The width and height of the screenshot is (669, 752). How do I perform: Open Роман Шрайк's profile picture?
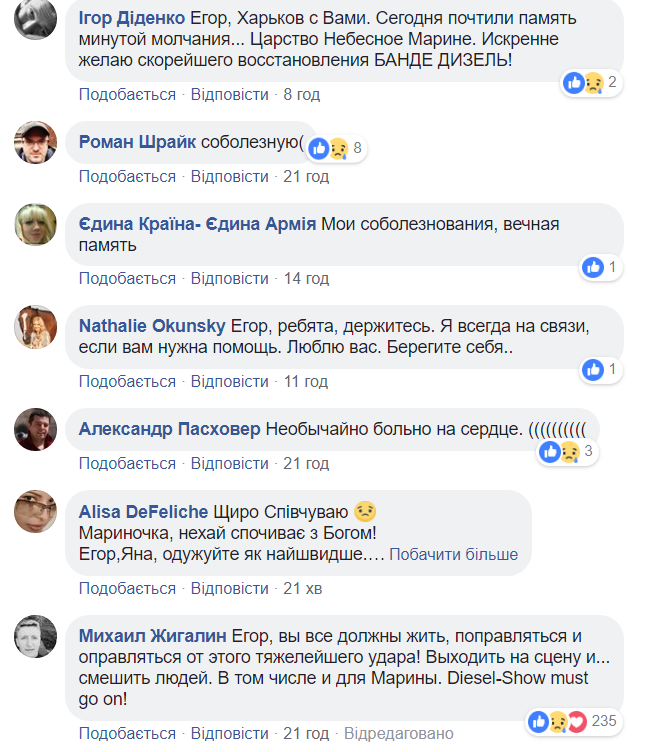(x=36, y=143)
